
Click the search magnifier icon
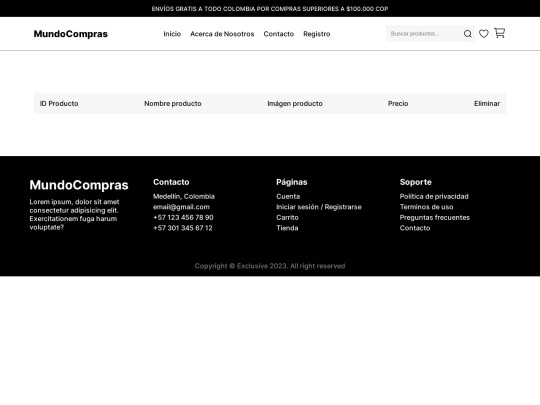[x=467, y=34]
